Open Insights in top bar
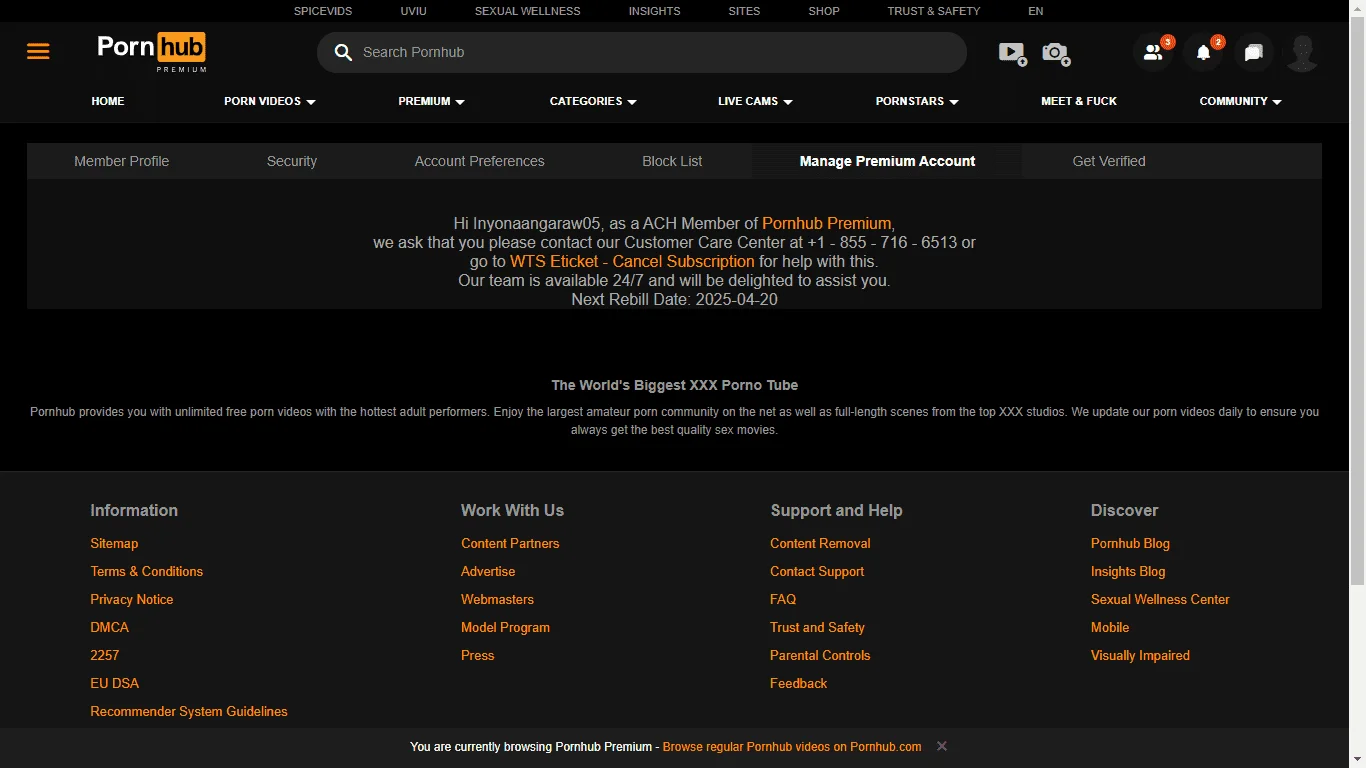The height and width of the screenshot is (768, 1366). 654,11
